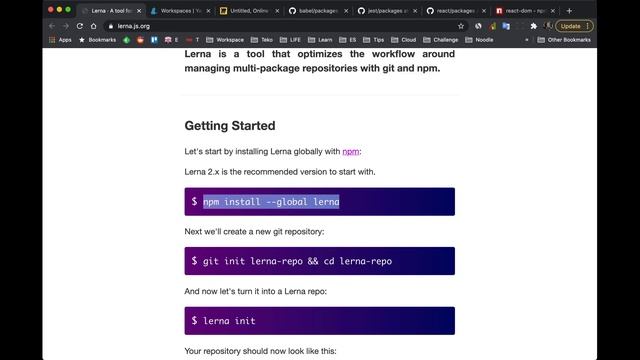Click the npm install --global lerna code block
The image size is (640, 360).
[x=320, y=202]
